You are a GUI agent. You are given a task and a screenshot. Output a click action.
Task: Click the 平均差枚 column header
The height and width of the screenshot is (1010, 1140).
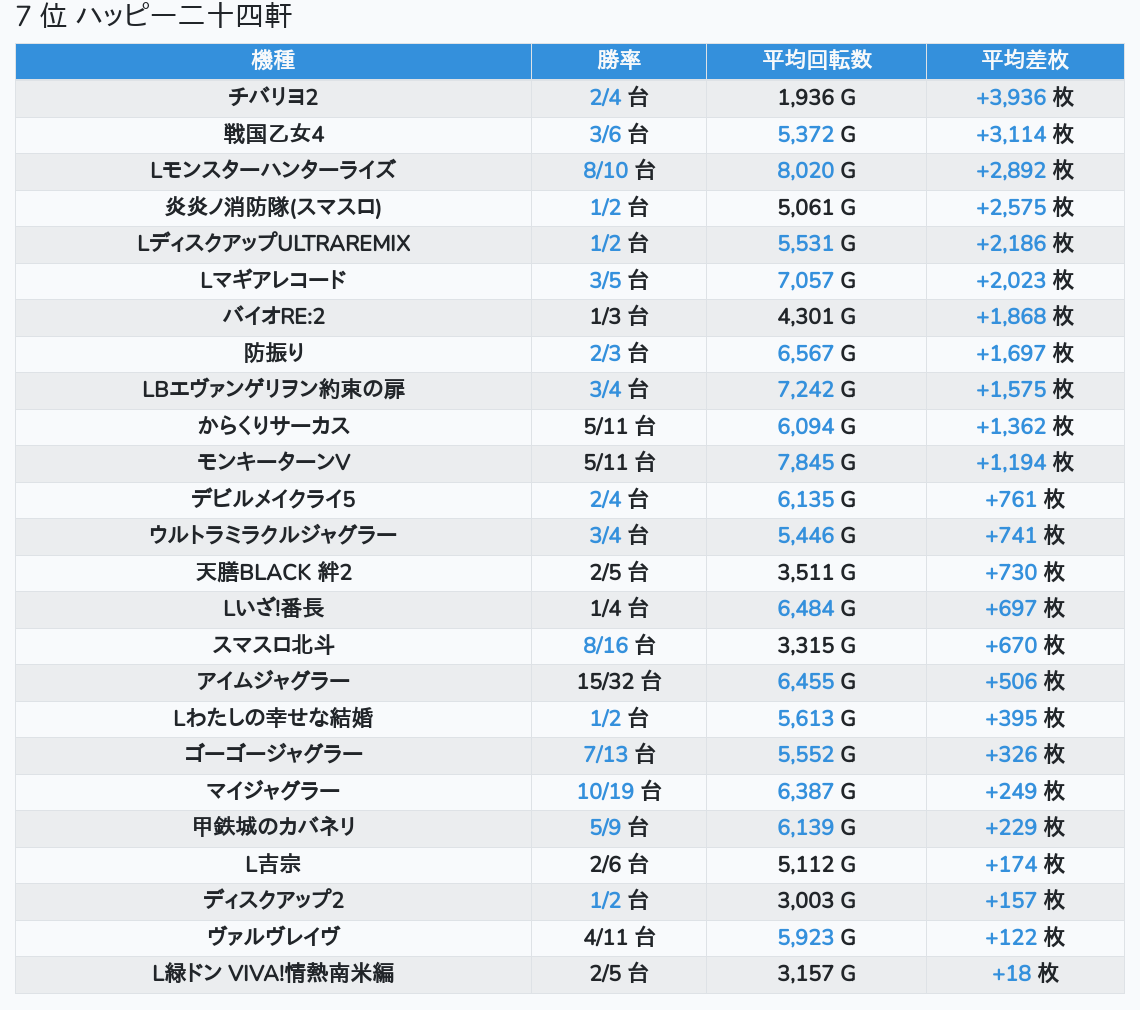point(1025,60)
